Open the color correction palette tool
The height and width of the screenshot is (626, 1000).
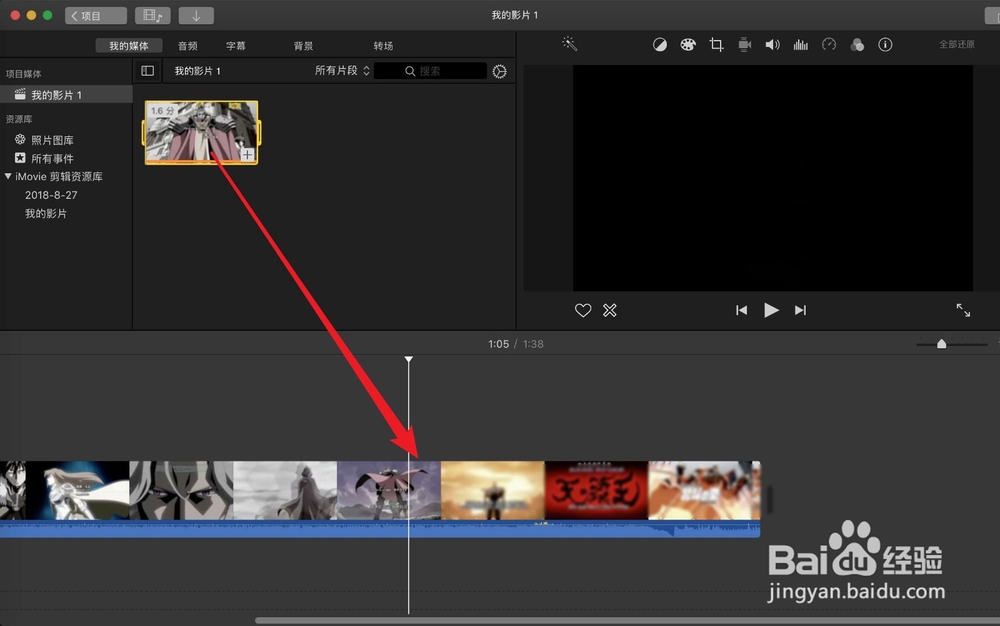688,45
